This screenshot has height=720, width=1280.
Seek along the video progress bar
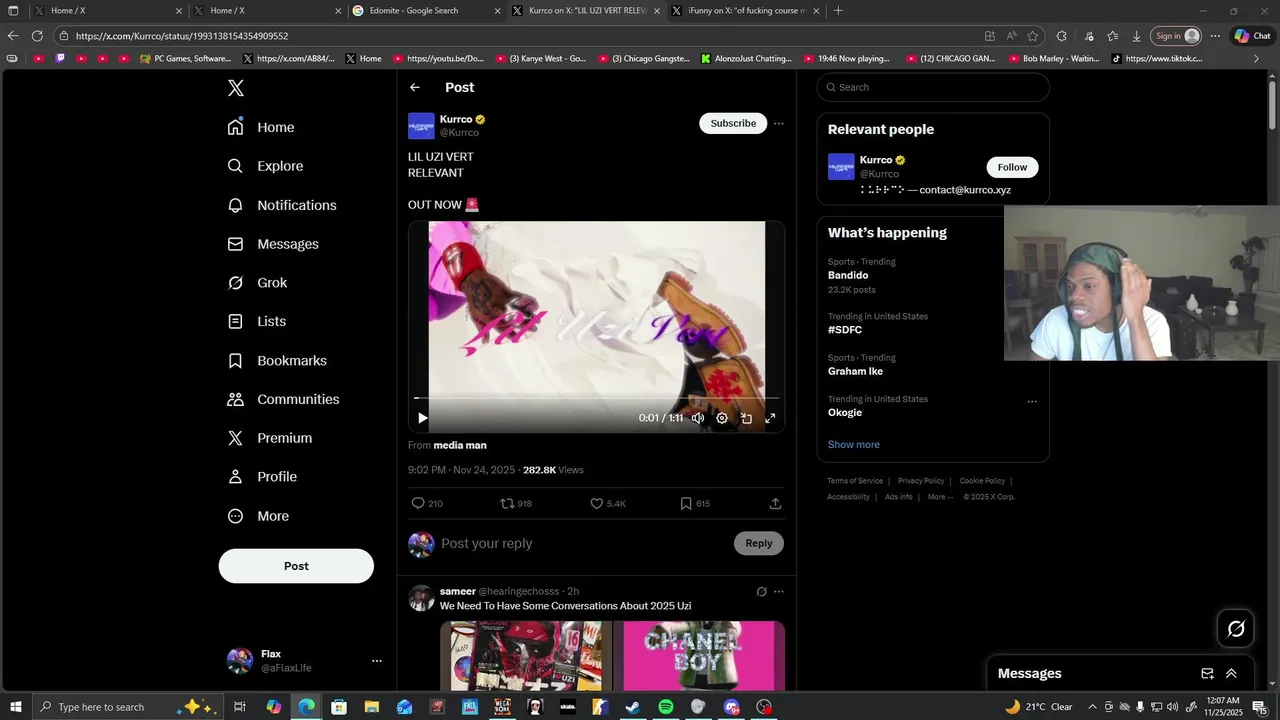click(596, 398)
